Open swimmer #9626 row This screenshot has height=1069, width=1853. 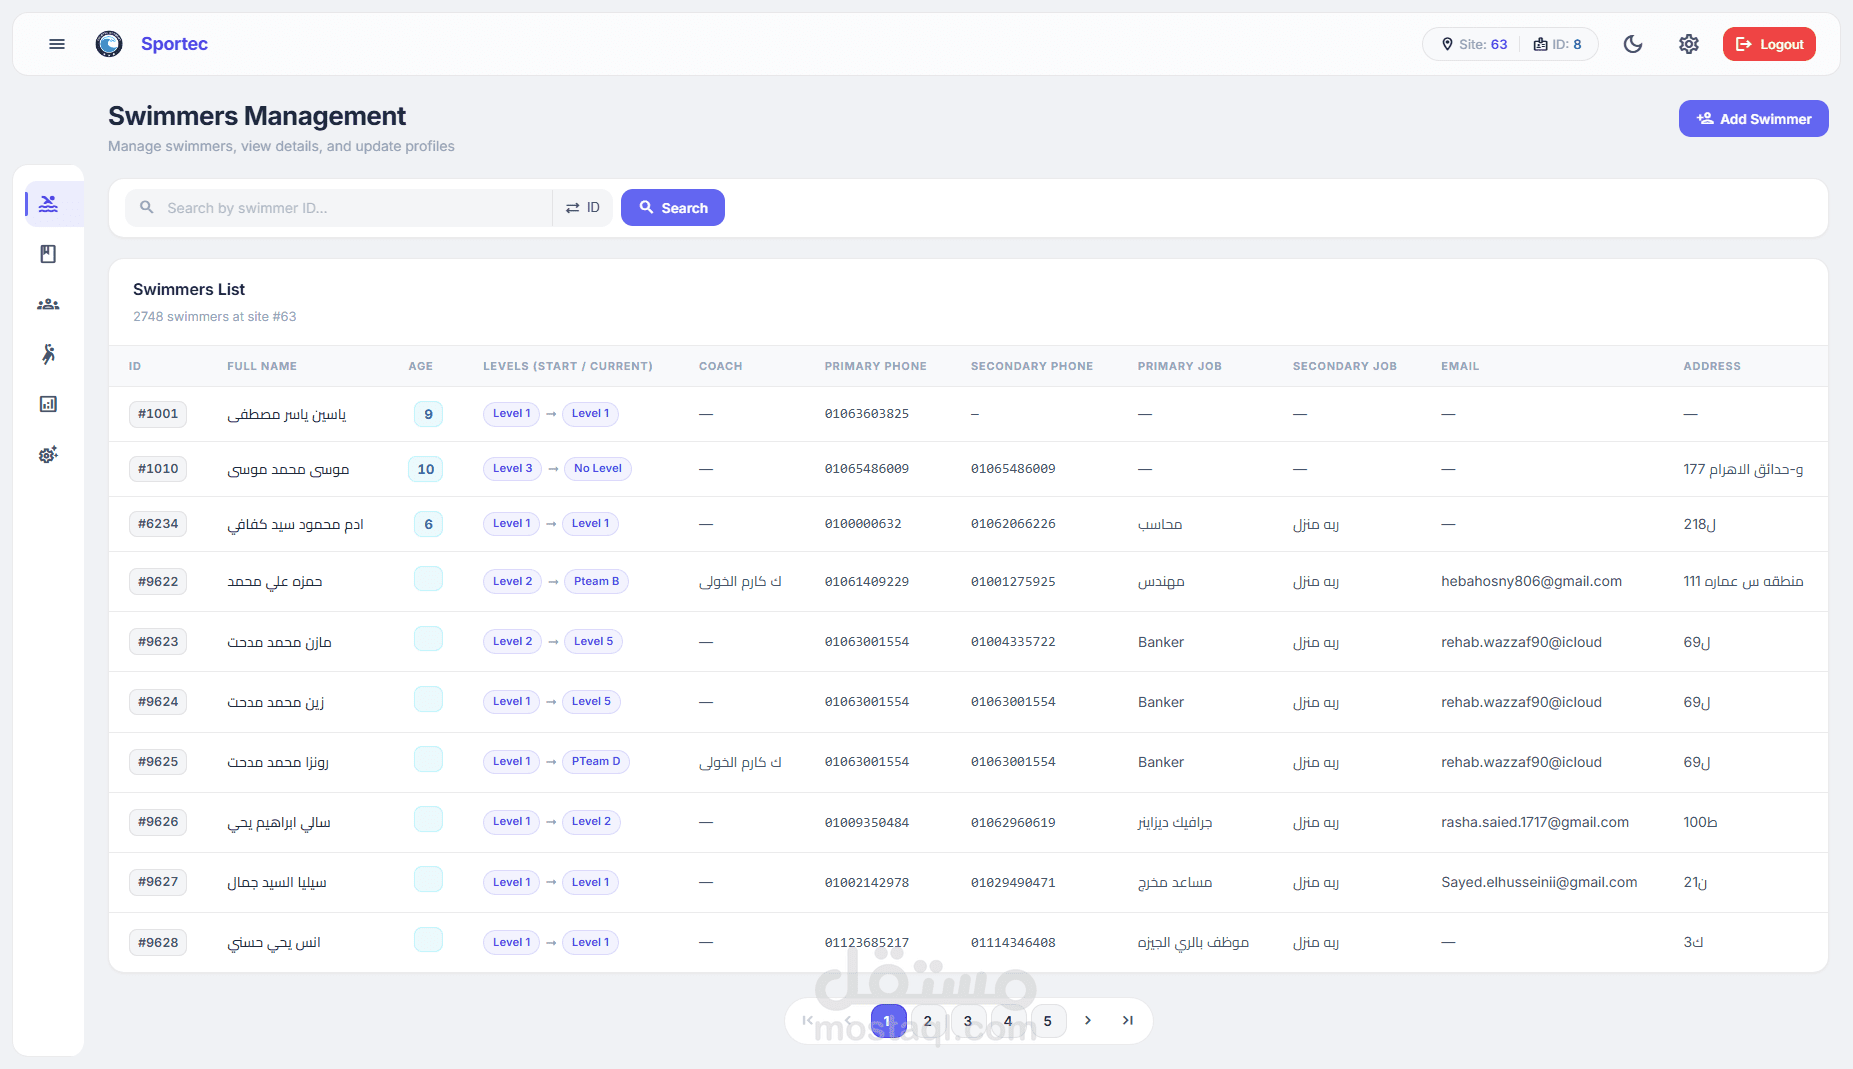pos(968,822)
